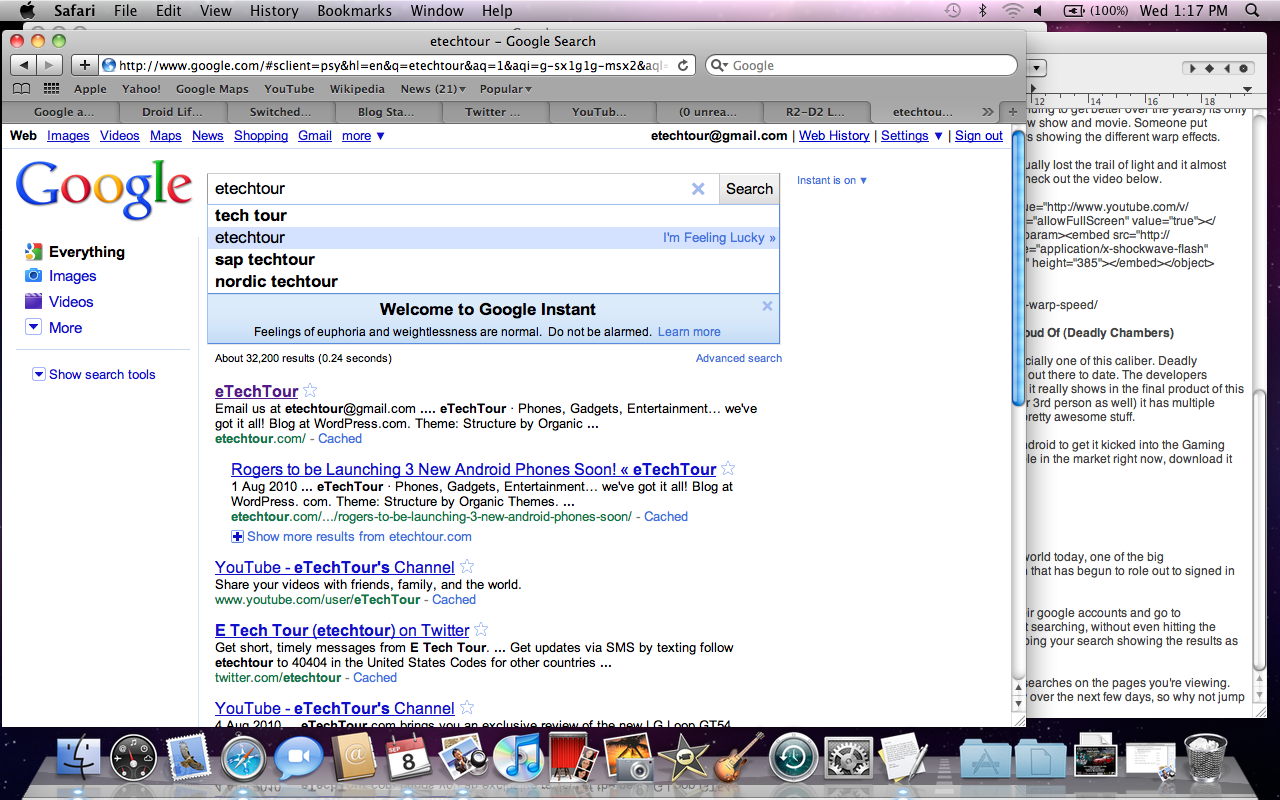Image resolution: width=1280 pixels, height=800 pixels.
Task: Switch to the Twitter tab in Safari
Action: pos(494,112)
